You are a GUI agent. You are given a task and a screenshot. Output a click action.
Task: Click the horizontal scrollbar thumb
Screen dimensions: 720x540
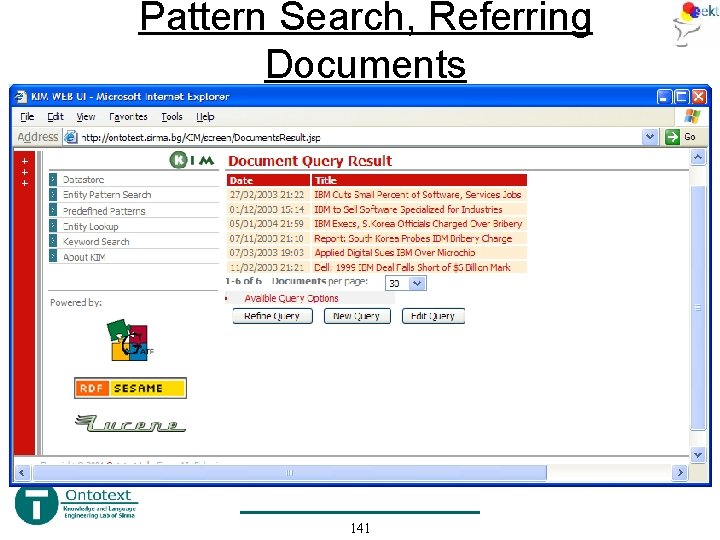(x=290, y=472)
